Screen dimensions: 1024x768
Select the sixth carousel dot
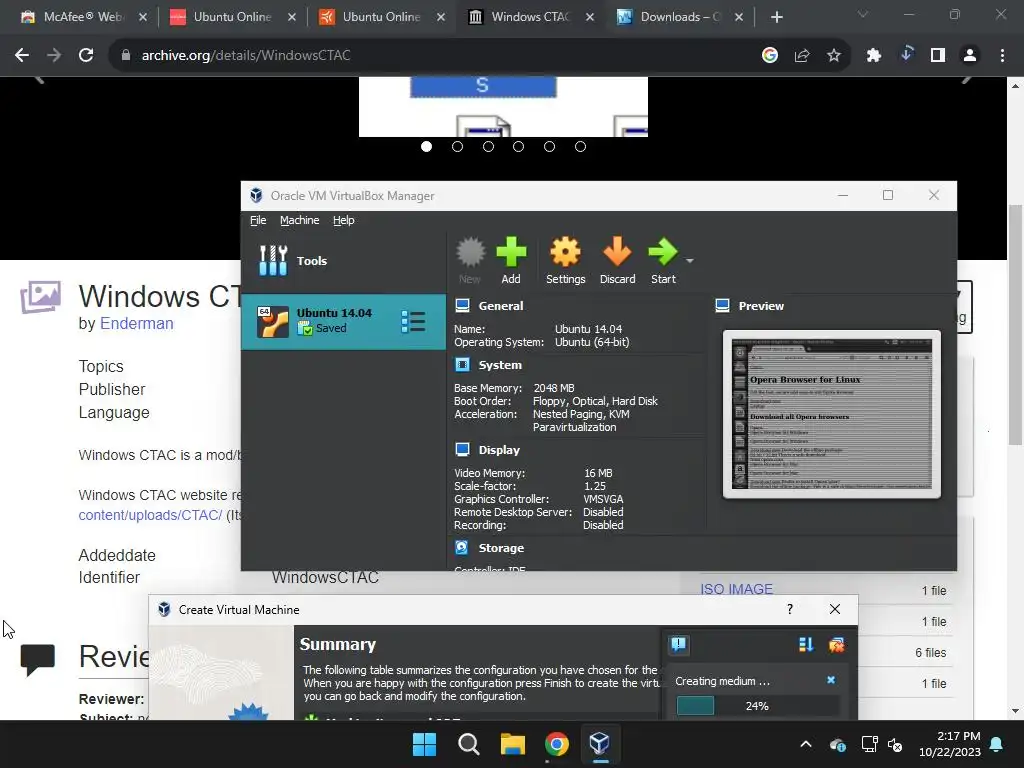[580, 146]
